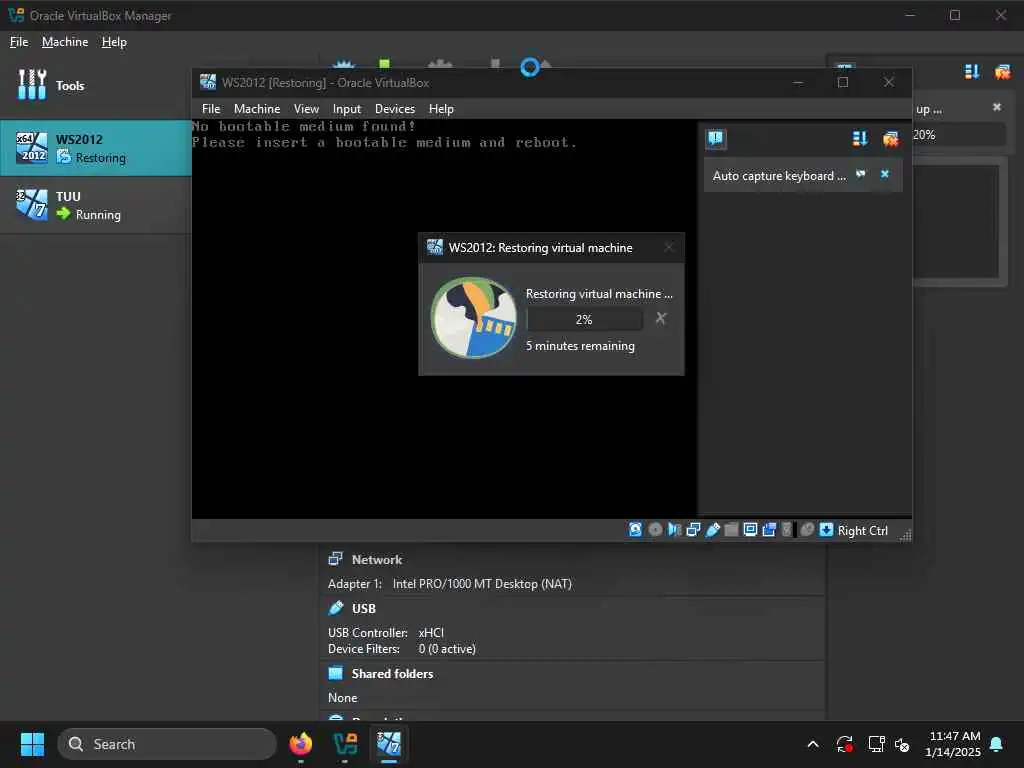Click the sort notifications icon in VM window
Viewport: 1024px width, 768px height.
(860, 138)
